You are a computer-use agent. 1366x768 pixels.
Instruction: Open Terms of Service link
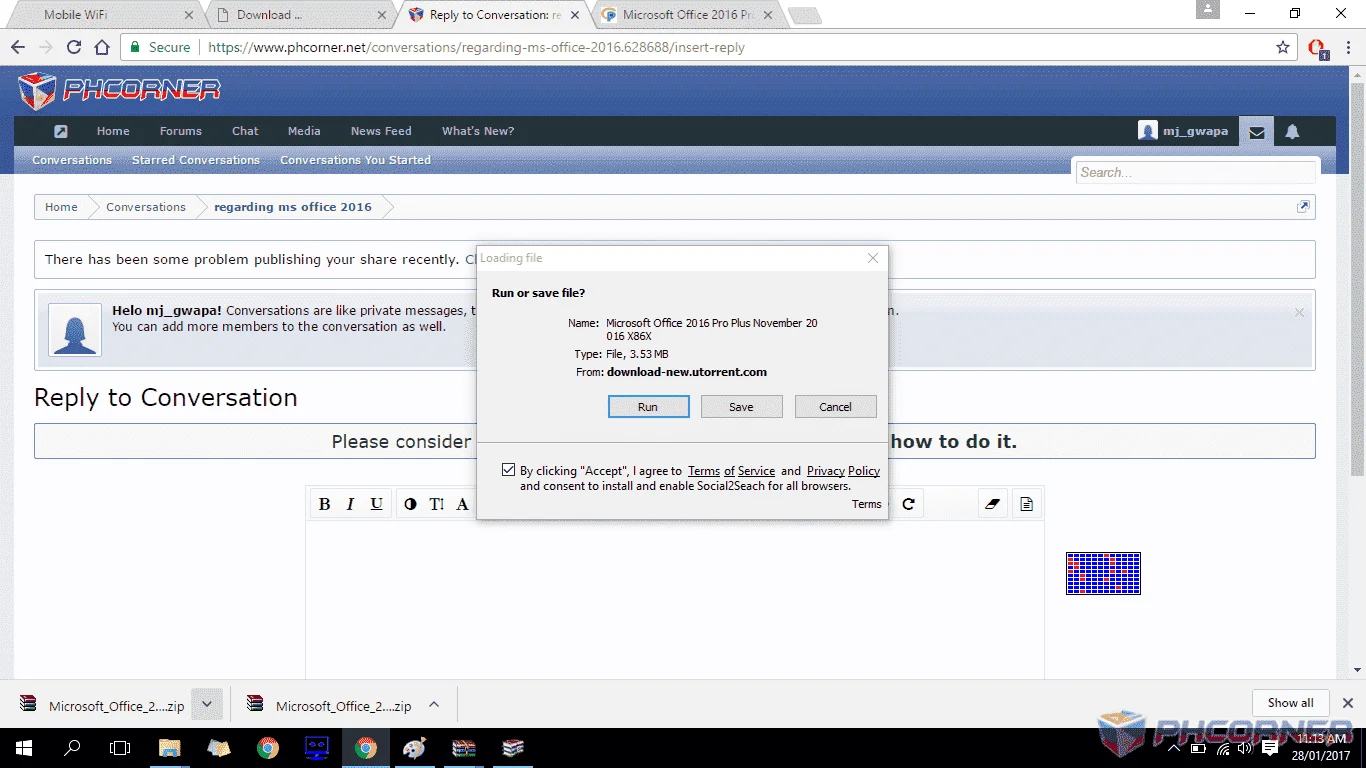click(x=731, y=471)
